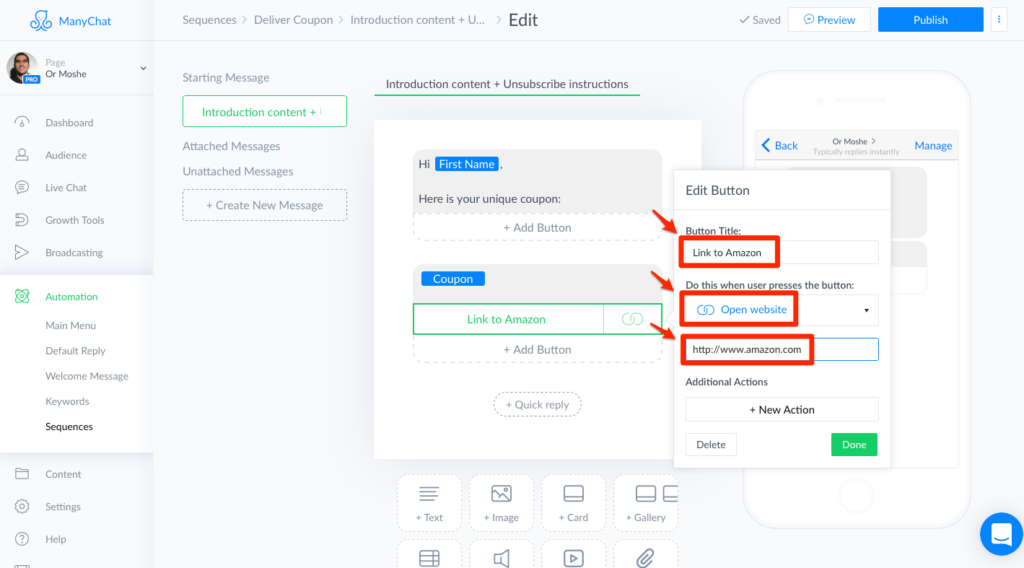Open Welcome Message settings
The image size is (1024, 568).
tap(87, 376)
